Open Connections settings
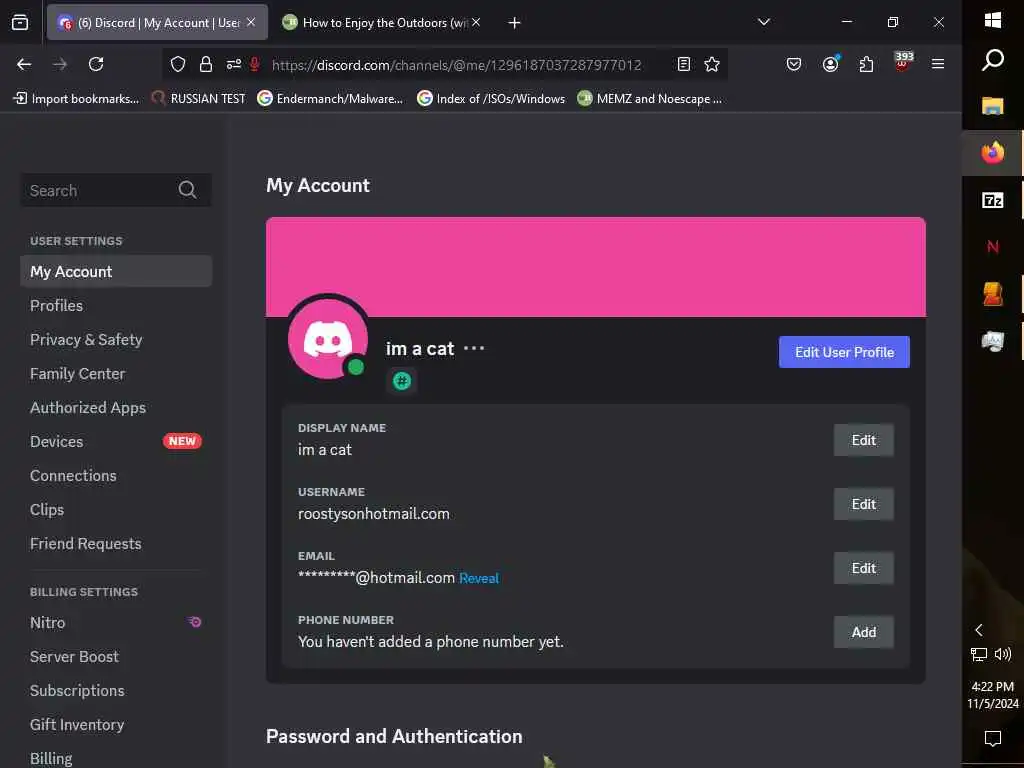 point(116,475)
